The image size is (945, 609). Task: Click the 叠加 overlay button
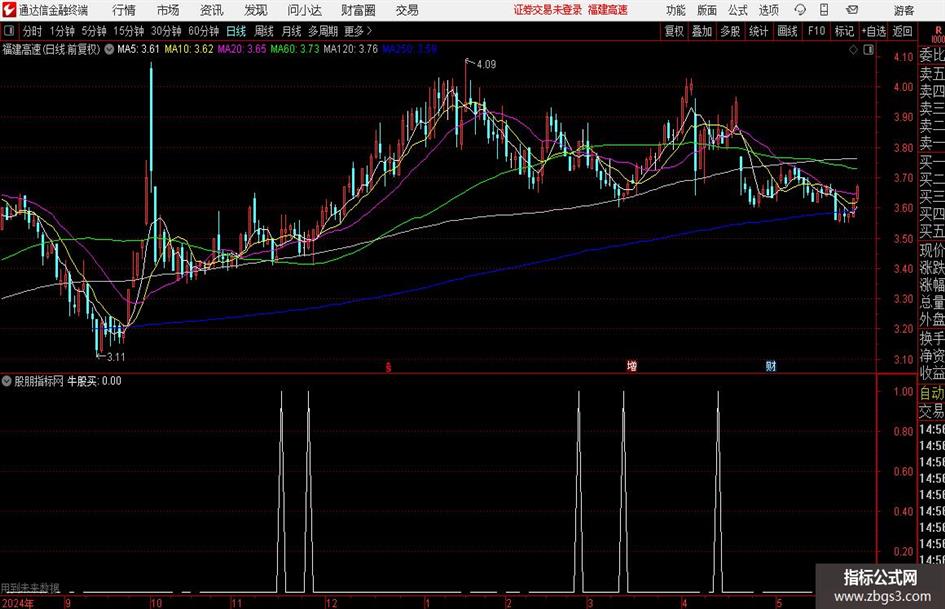702,31
